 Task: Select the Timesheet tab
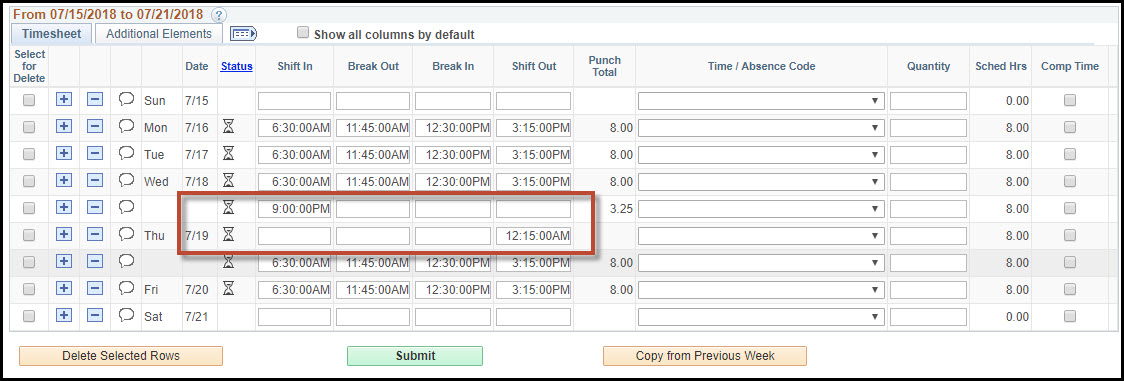point(52,34)
